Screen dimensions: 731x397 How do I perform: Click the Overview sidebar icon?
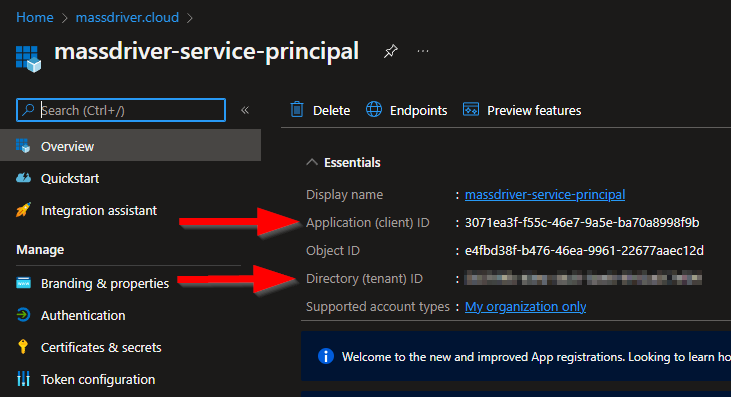tap(23, 146)
